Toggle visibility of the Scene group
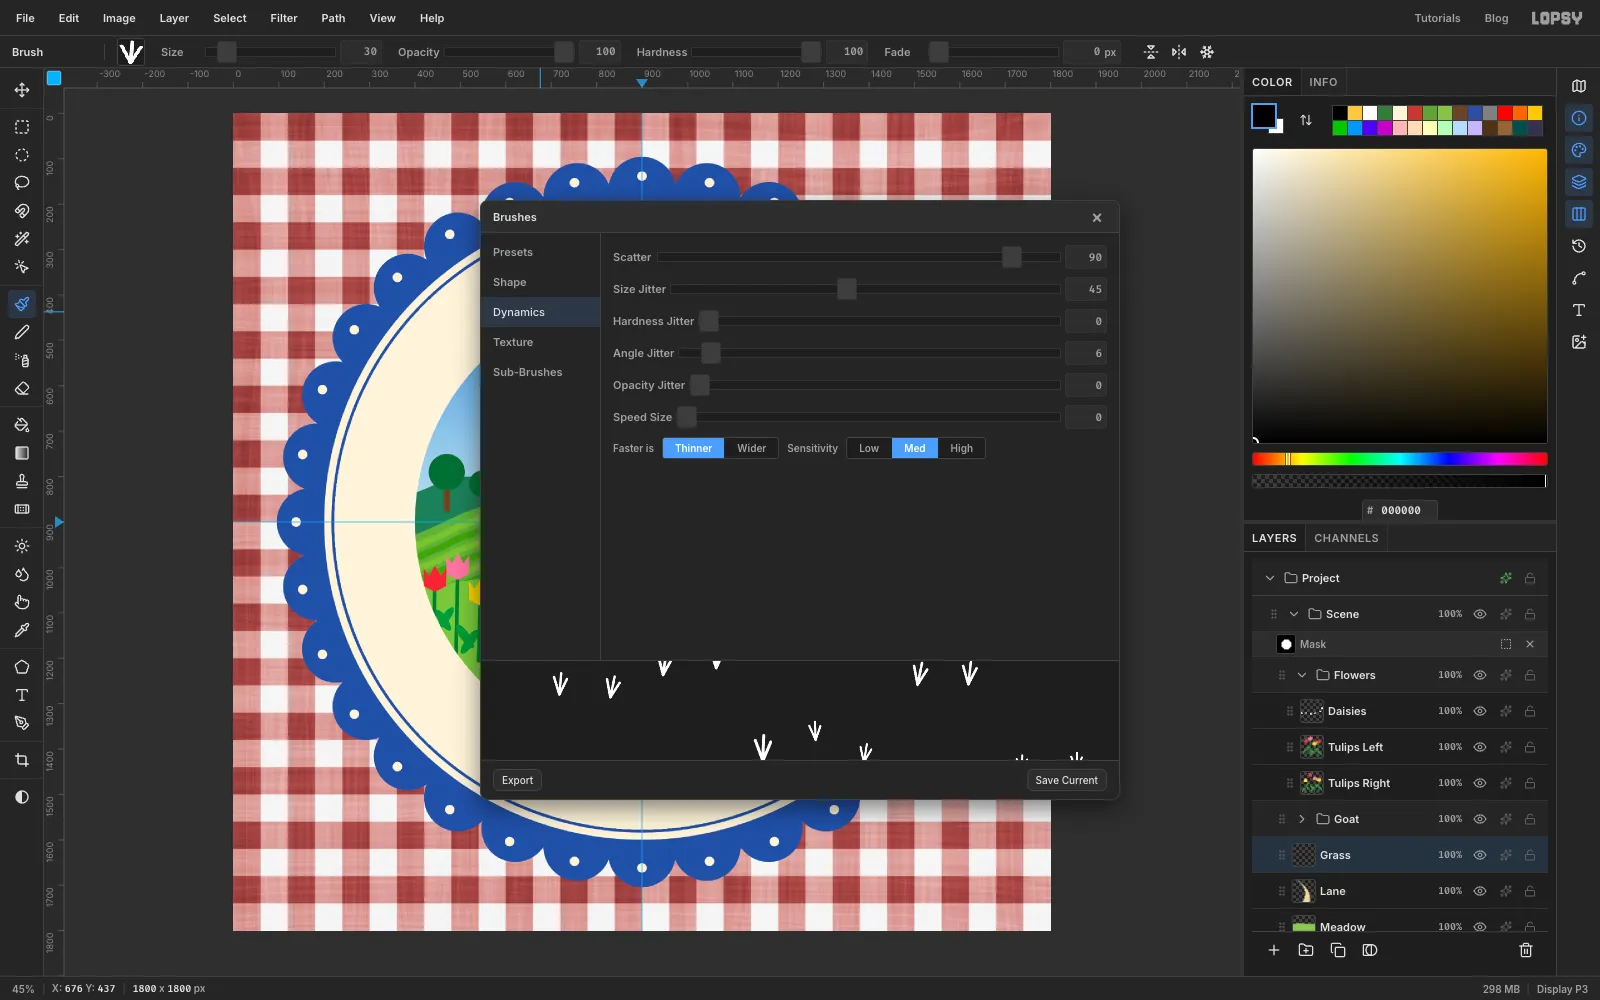The width and height of the screenshot is (1600, 1000). pos(1480,614)
